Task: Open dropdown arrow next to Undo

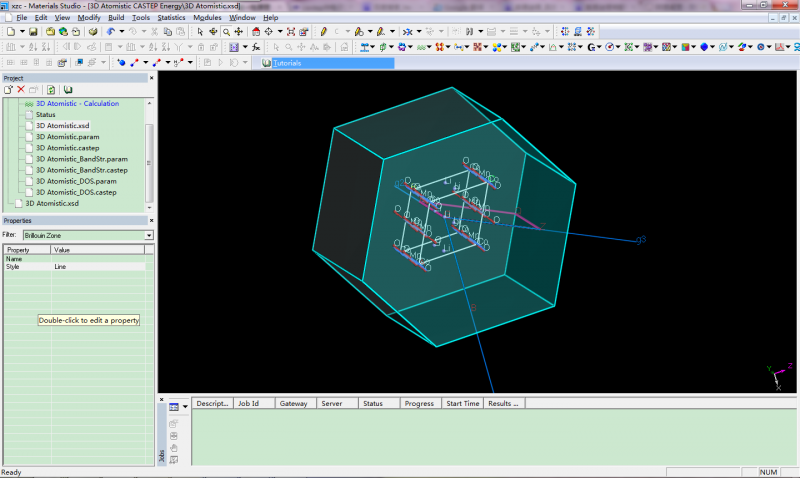Action: tap(120, 32)
